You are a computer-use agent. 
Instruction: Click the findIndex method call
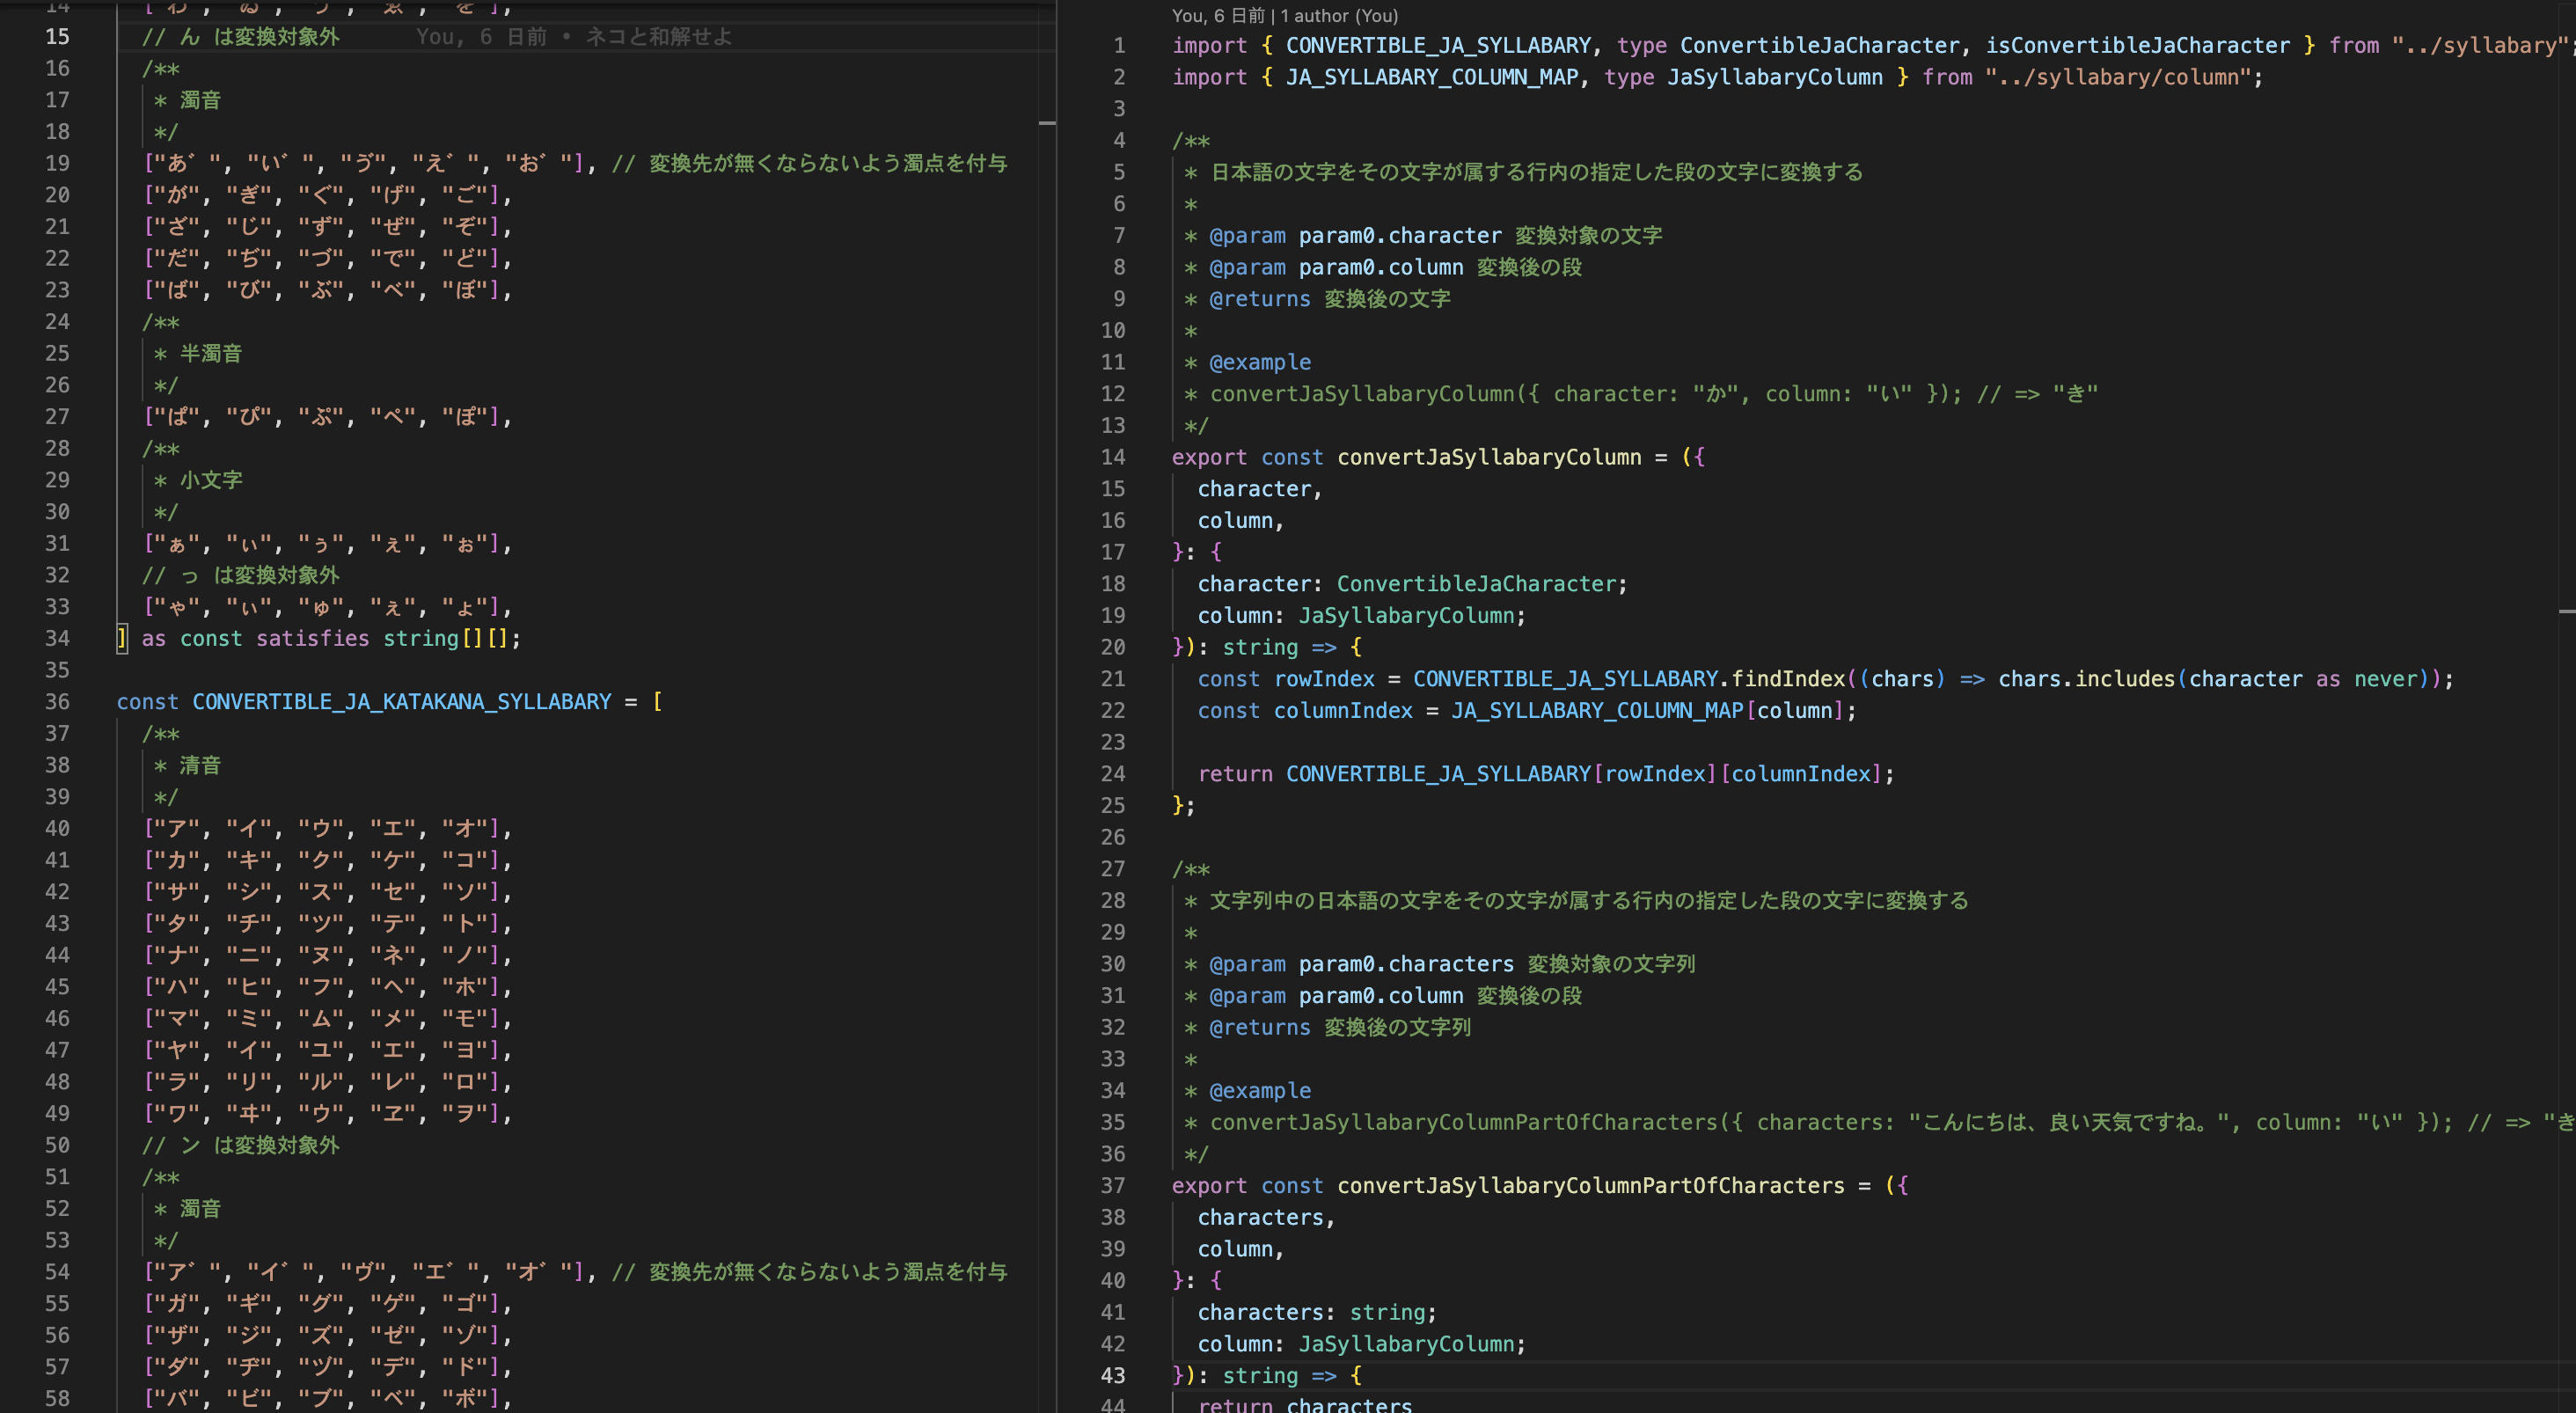pos(1787,679)
